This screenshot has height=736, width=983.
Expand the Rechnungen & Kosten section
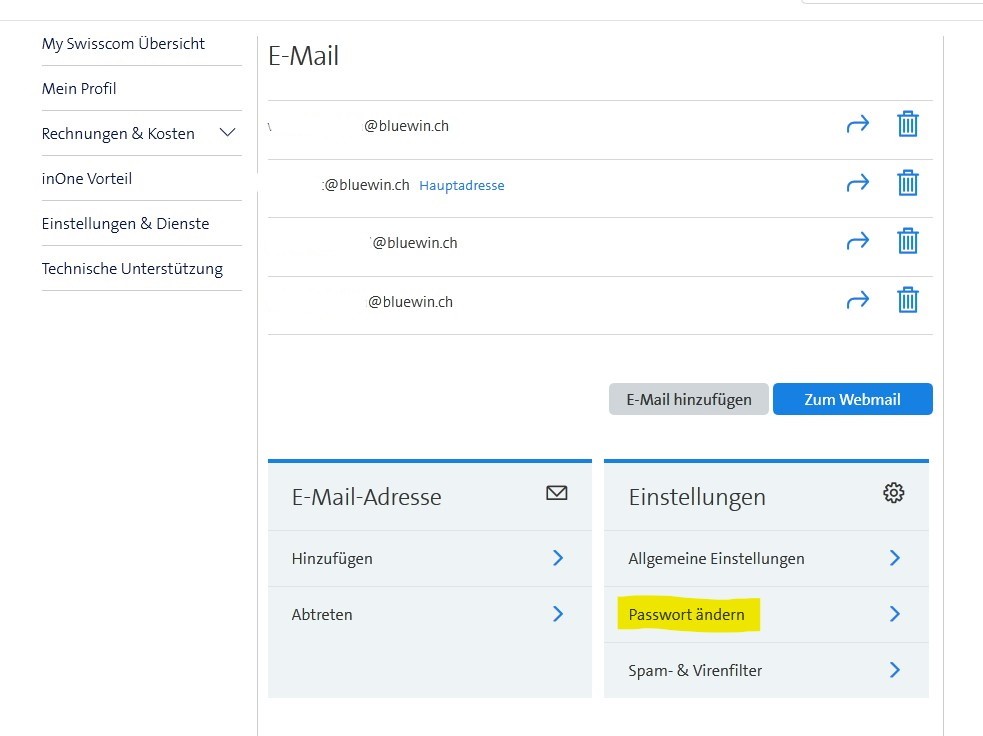point(227,132)
